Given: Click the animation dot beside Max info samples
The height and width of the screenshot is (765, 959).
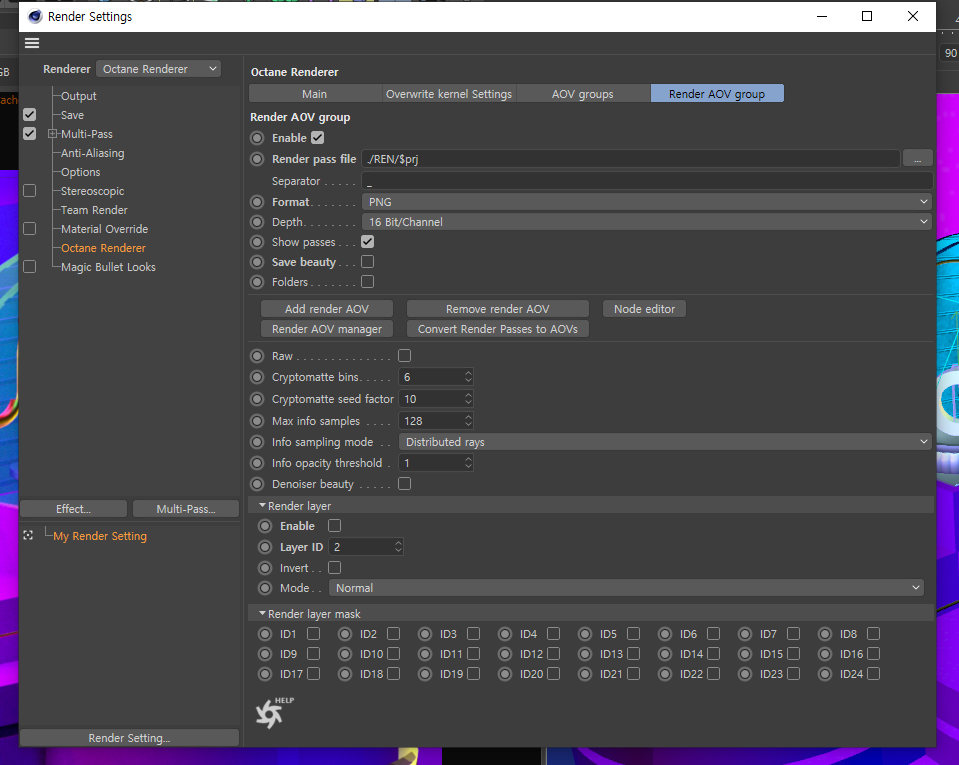Looking at the screenshot, I should [x=257, y=421].
